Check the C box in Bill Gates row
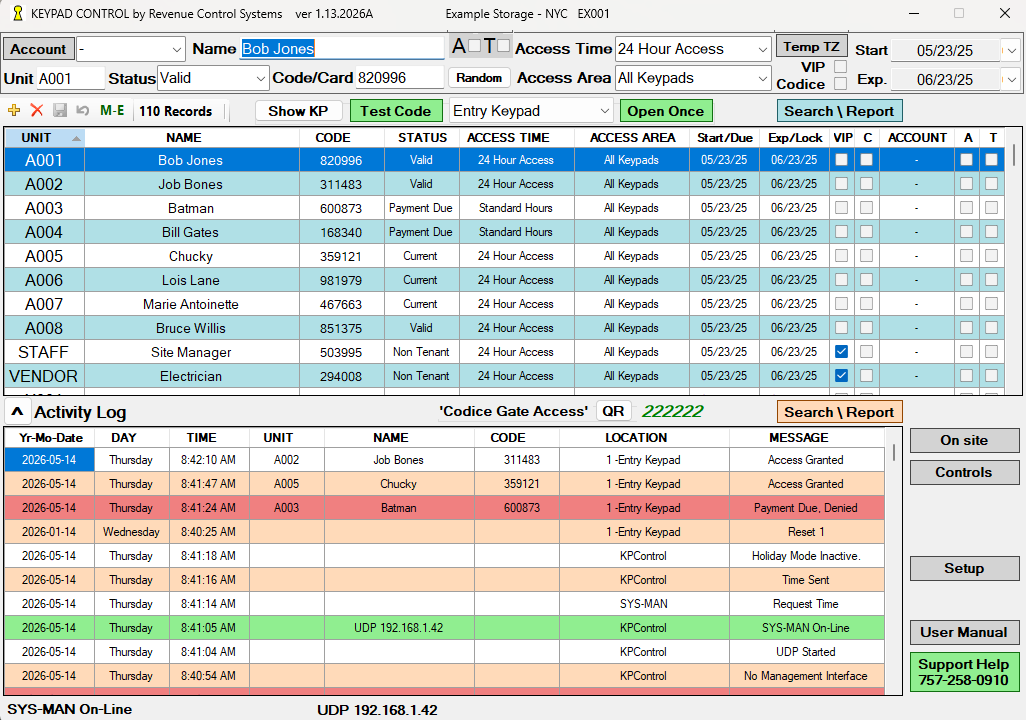The width and height of the screenshot is (1026, 720). coord(866,232)
